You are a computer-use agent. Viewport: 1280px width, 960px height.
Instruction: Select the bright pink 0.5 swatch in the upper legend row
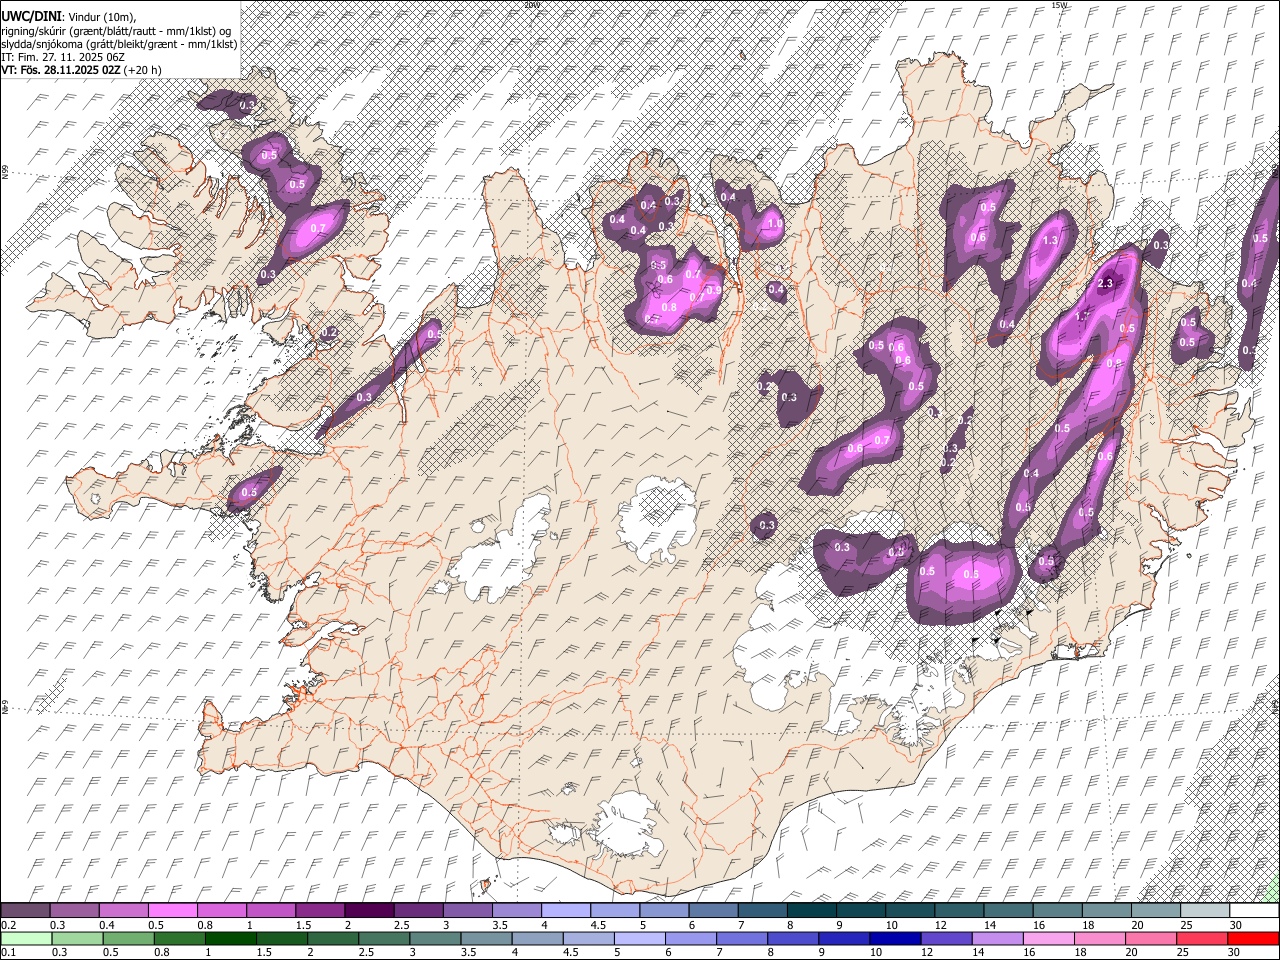(172, 910)
